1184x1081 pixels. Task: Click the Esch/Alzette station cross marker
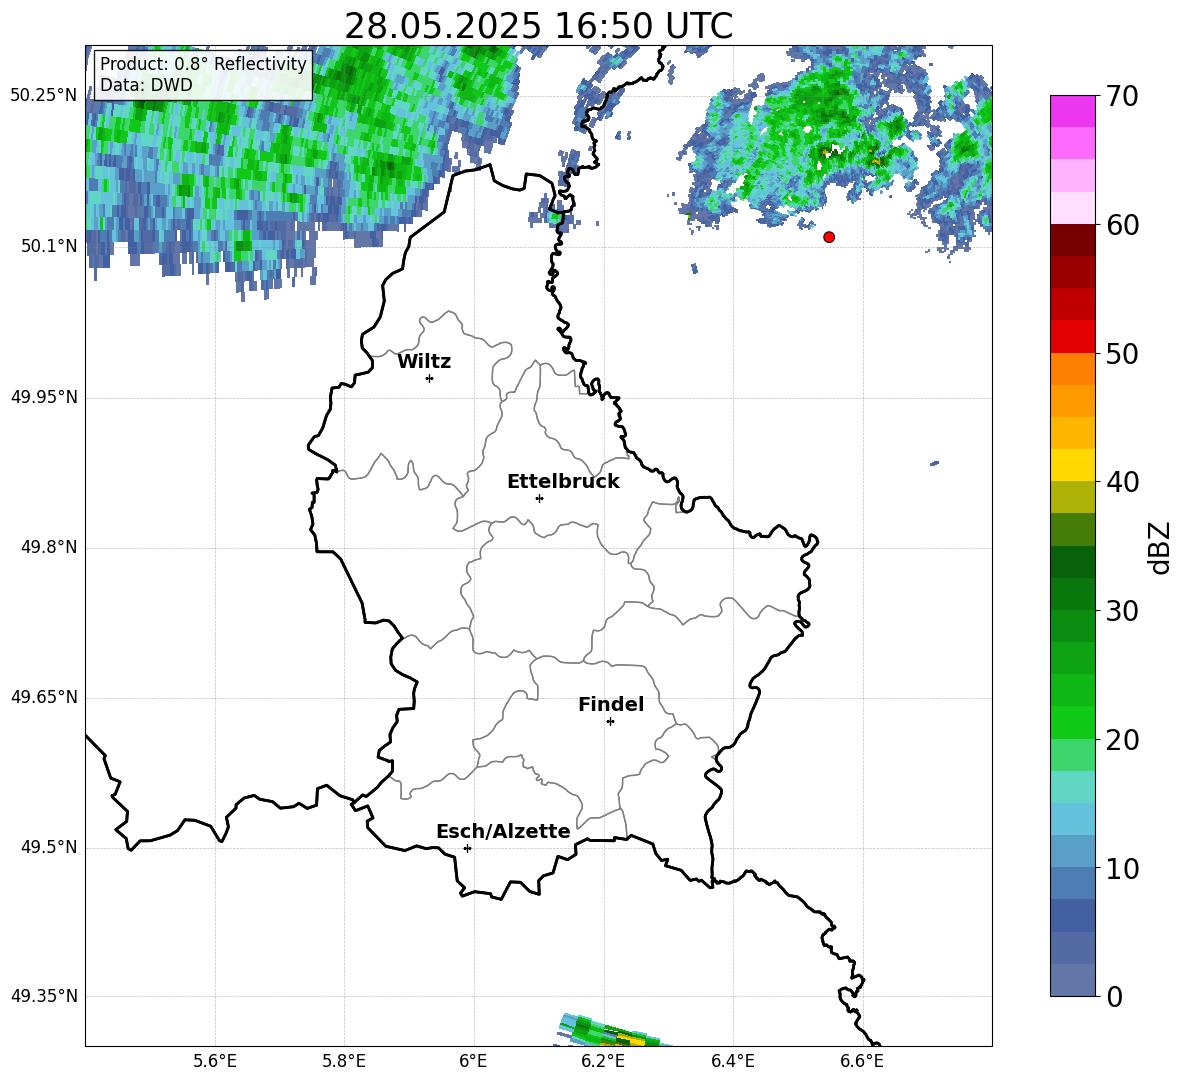point(467,848)
